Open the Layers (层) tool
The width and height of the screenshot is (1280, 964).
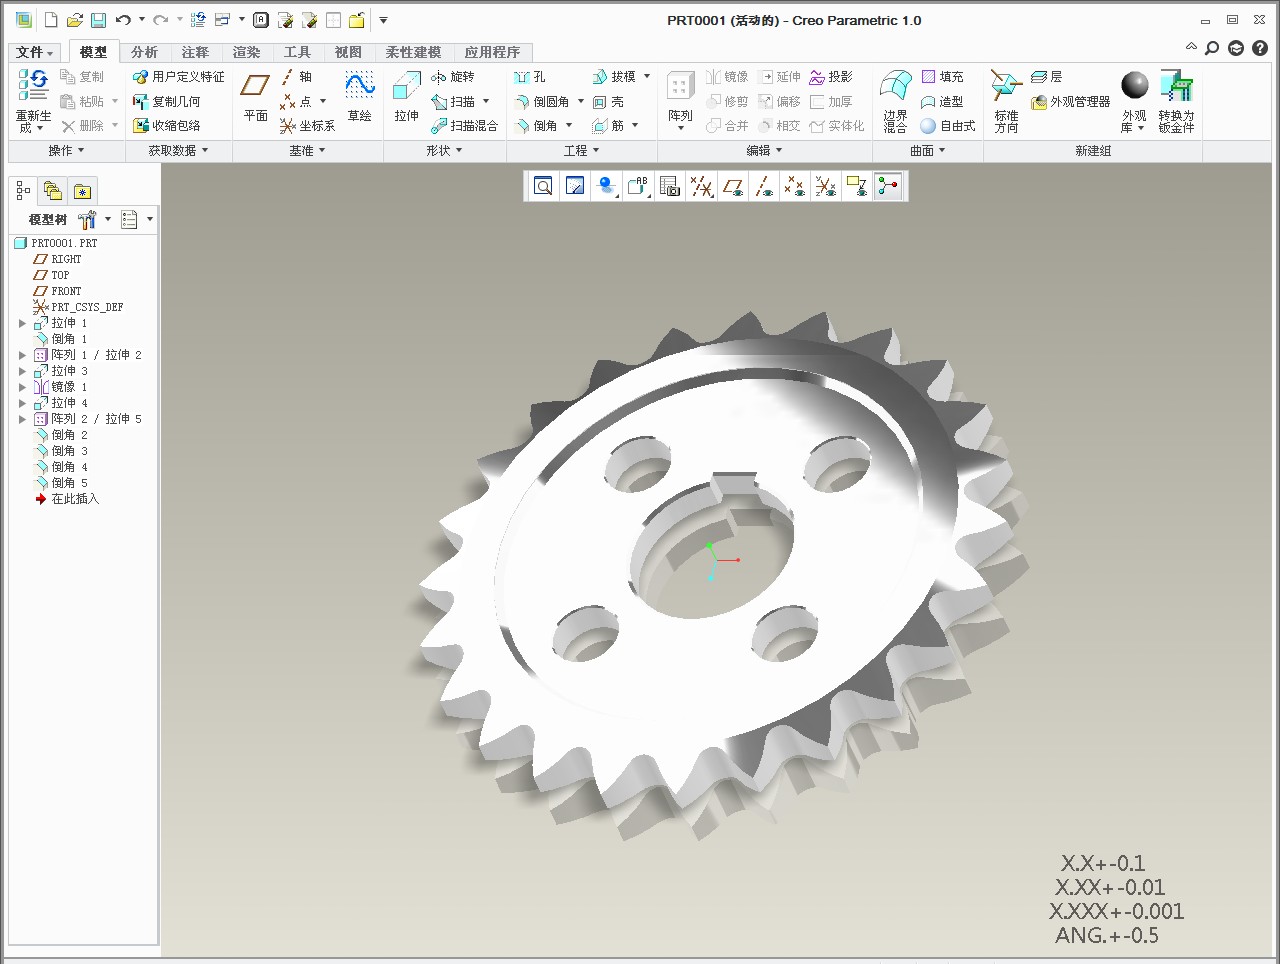[1046, 77]
